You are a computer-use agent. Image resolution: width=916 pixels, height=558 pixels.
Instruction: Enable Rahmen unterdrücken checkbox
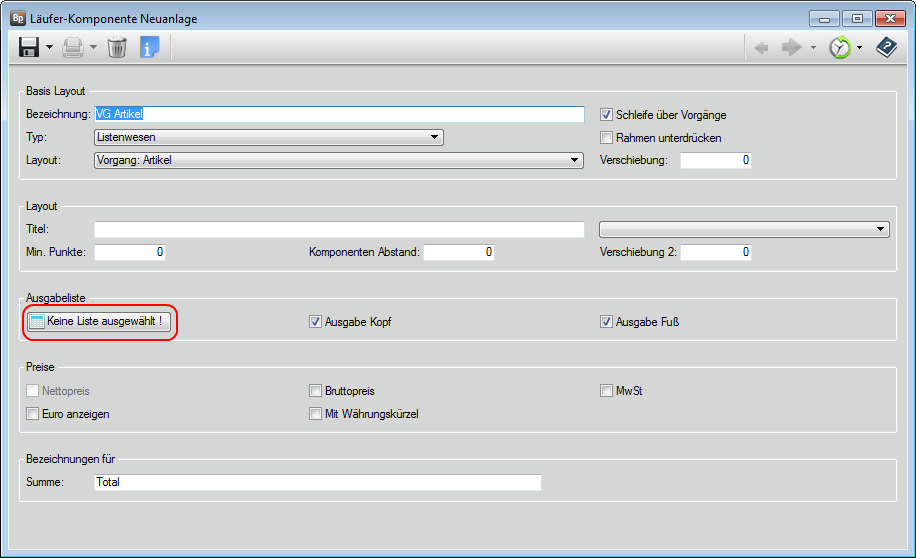pos(606,138)
